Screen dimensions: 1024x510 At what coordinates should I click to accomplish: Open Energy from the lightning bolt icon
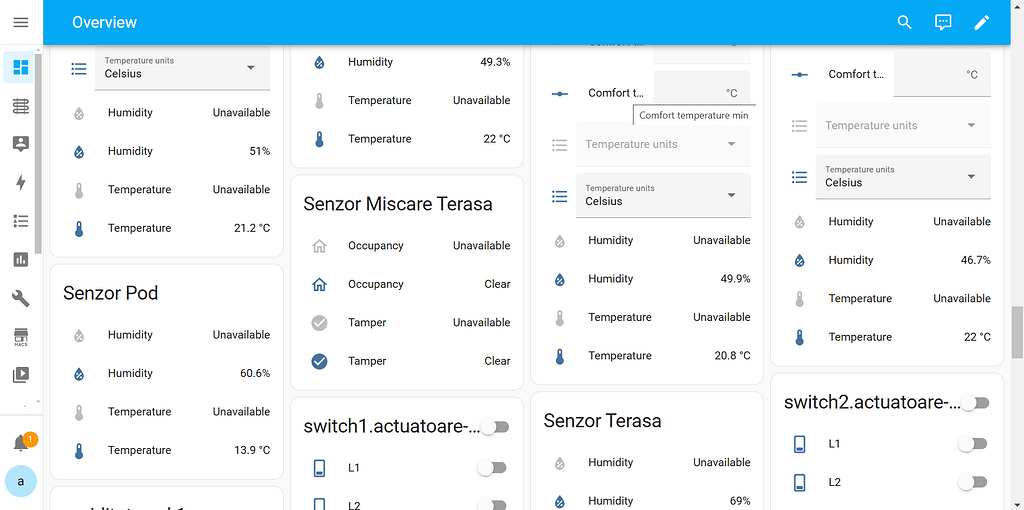point(21,182)
